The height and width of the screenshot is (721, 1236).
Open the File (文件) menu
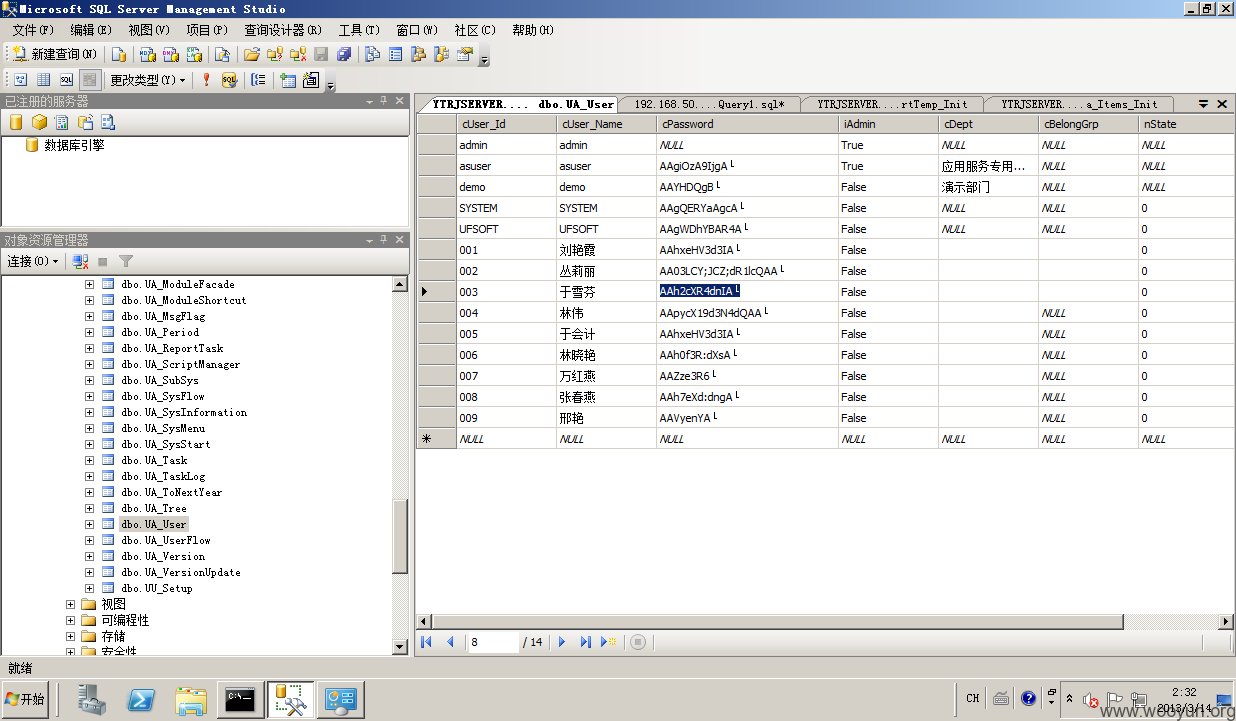pyautogui.click(x=33, y=30)
